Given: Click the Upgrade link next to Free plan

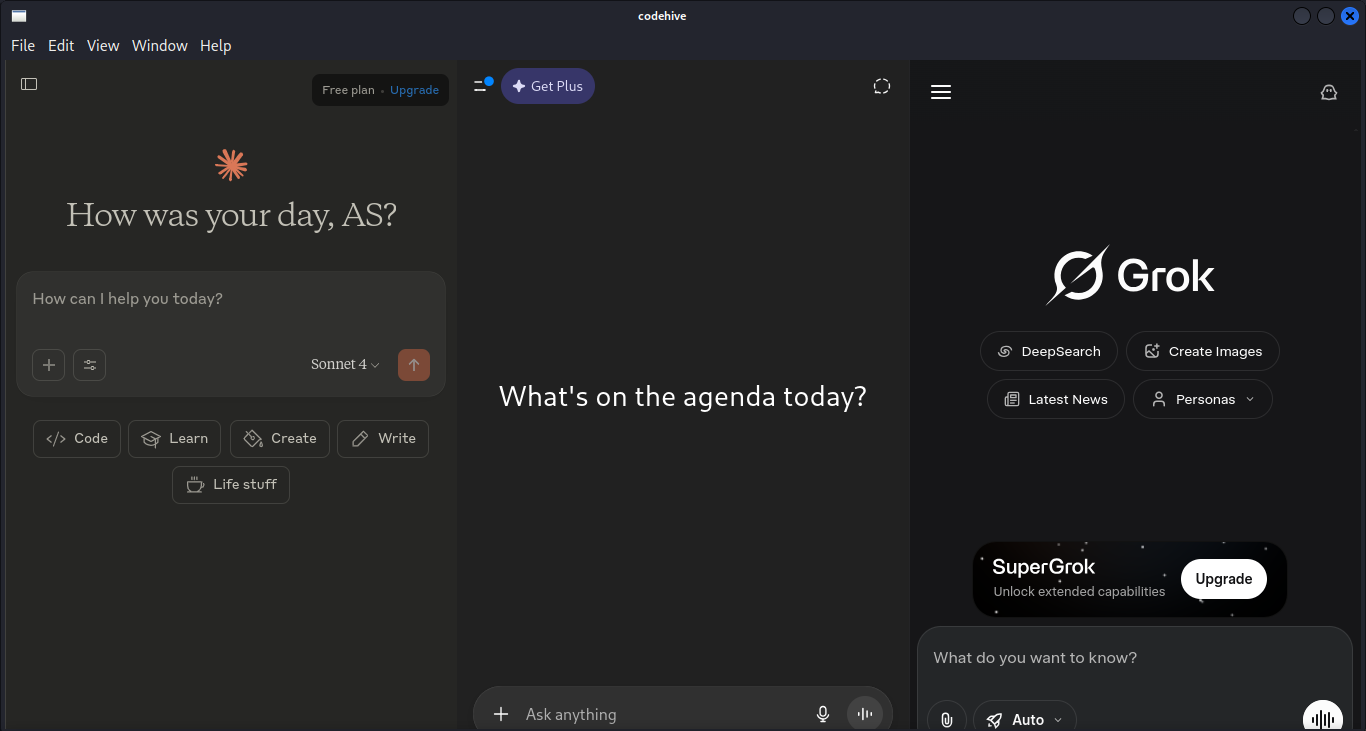Looking at the screenshot, I should pos(414,90).
